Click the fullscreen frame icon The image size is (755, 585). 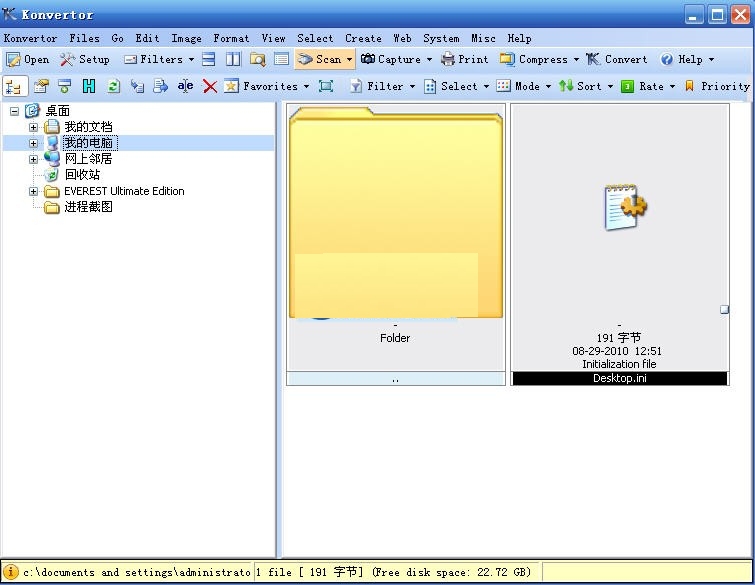(326, 87)
